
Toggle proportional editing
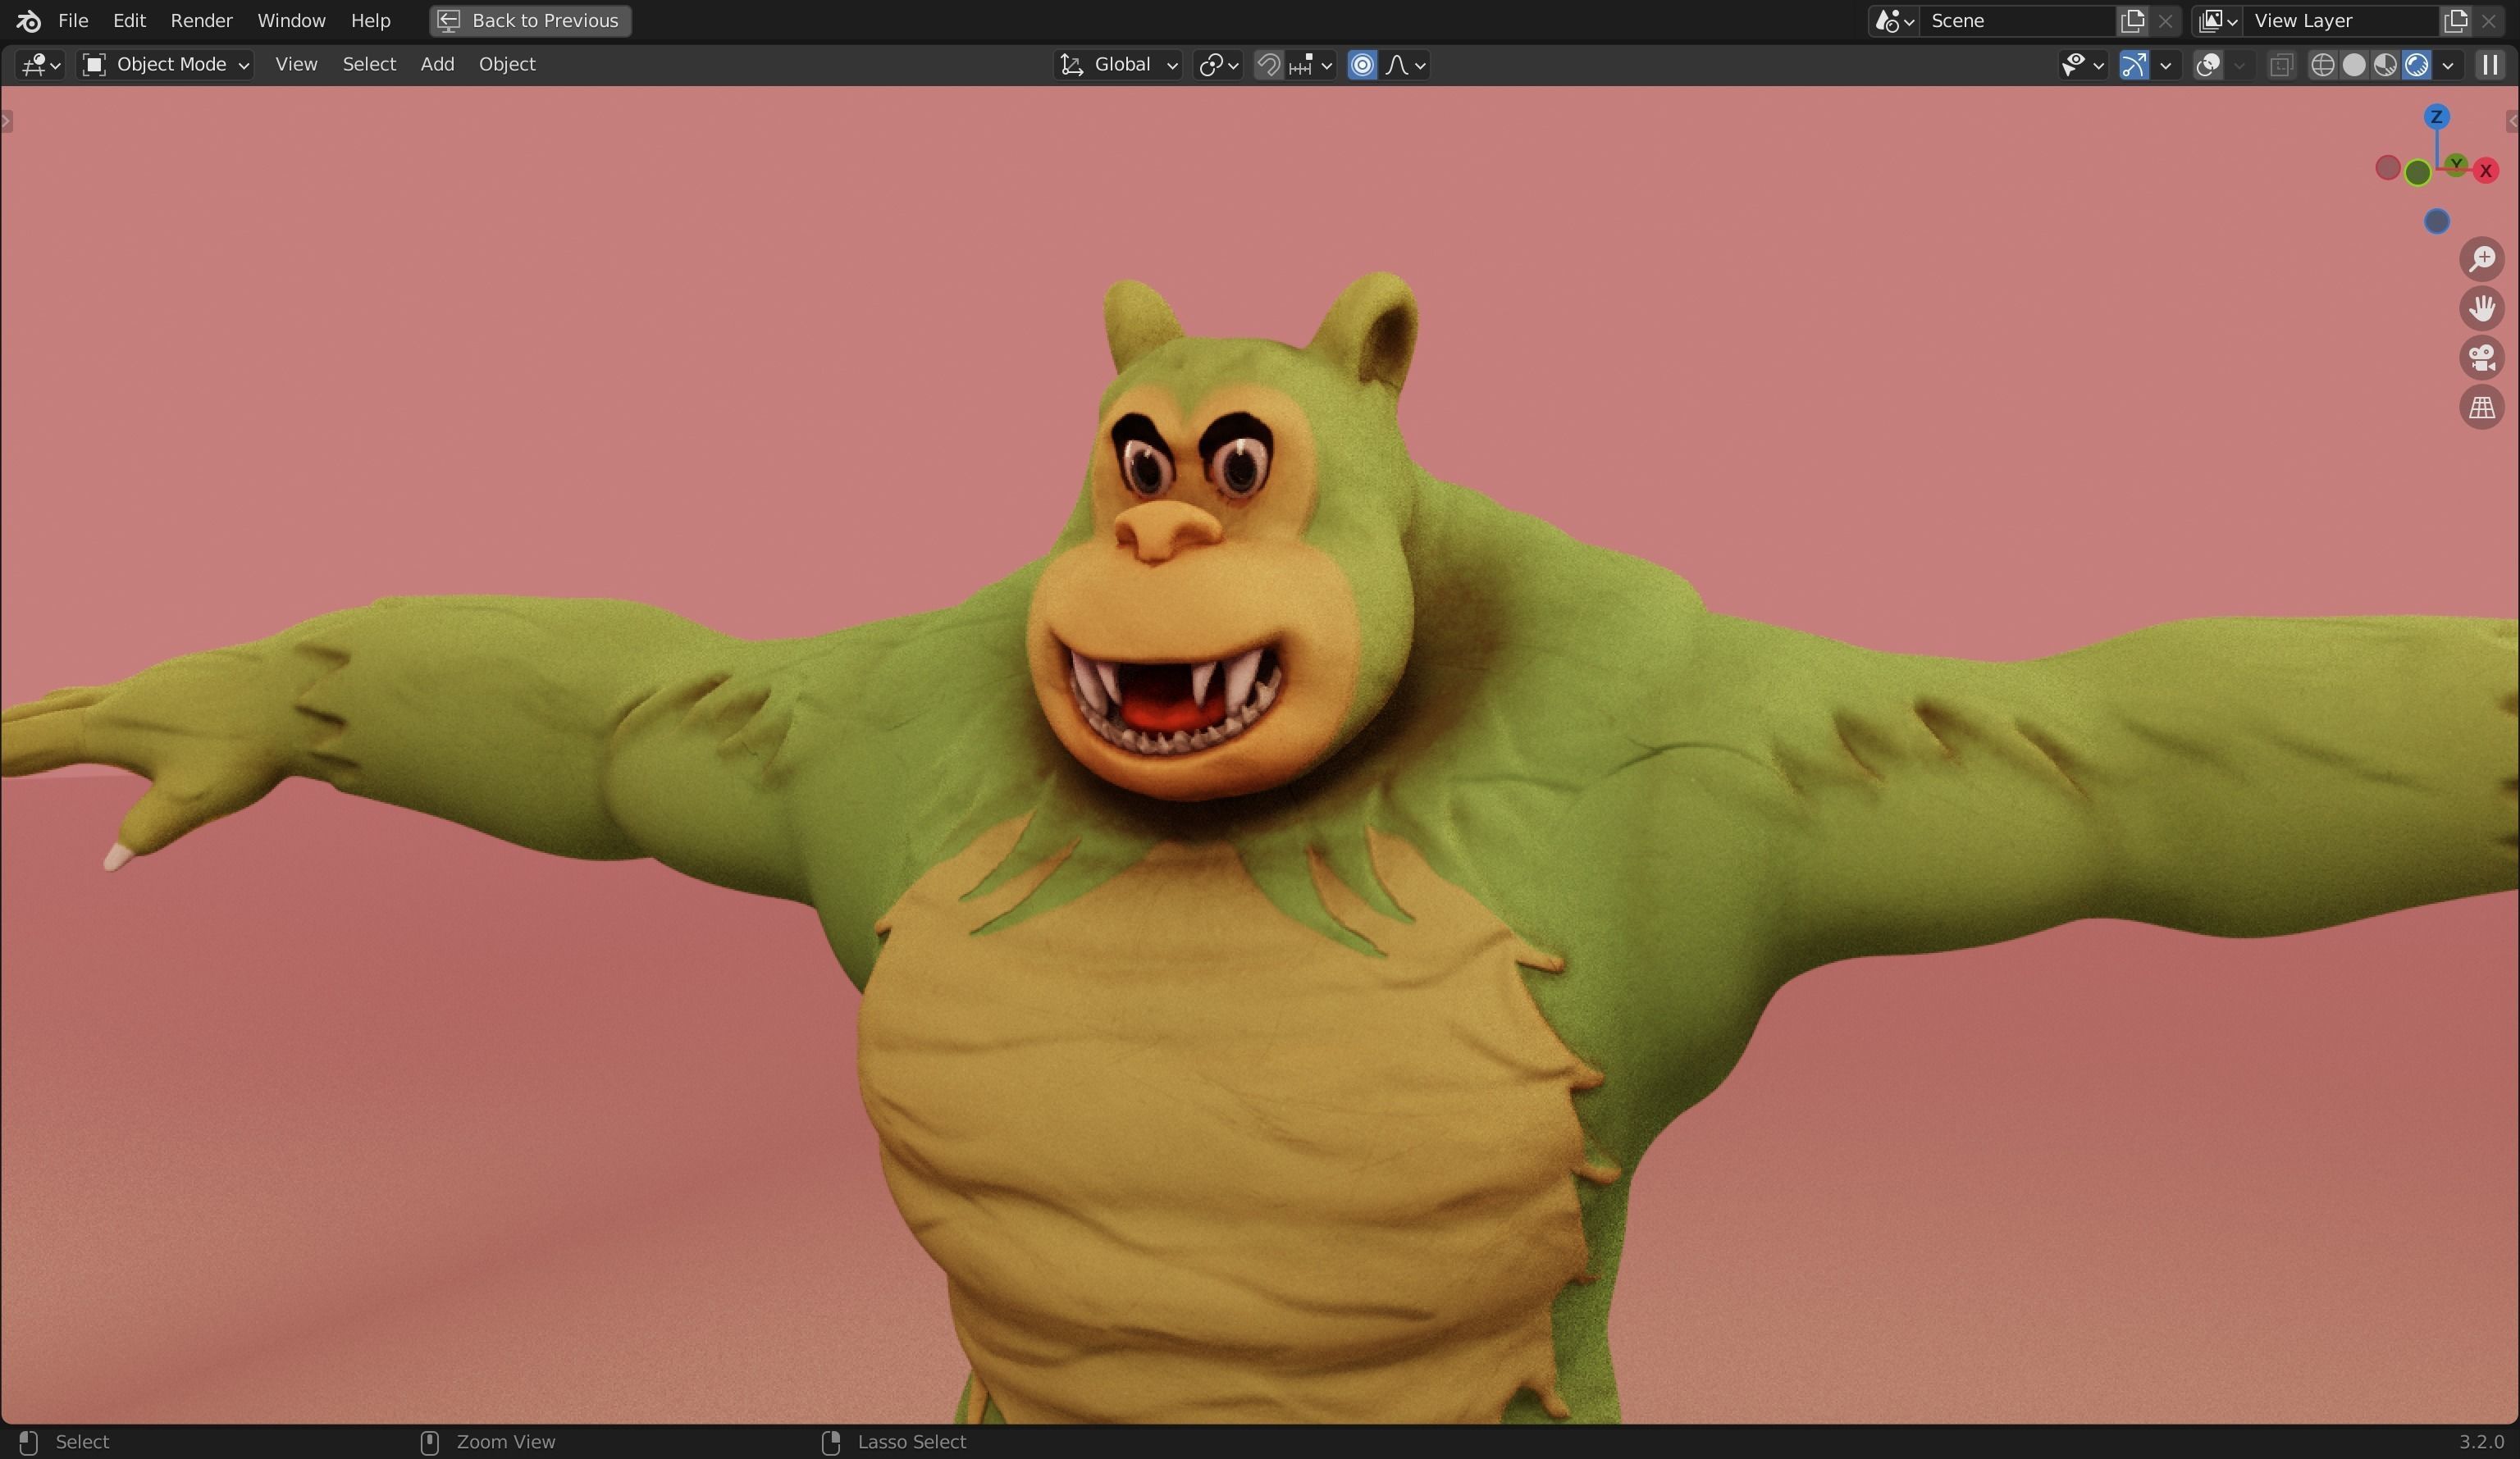[x=1362, y=65]
